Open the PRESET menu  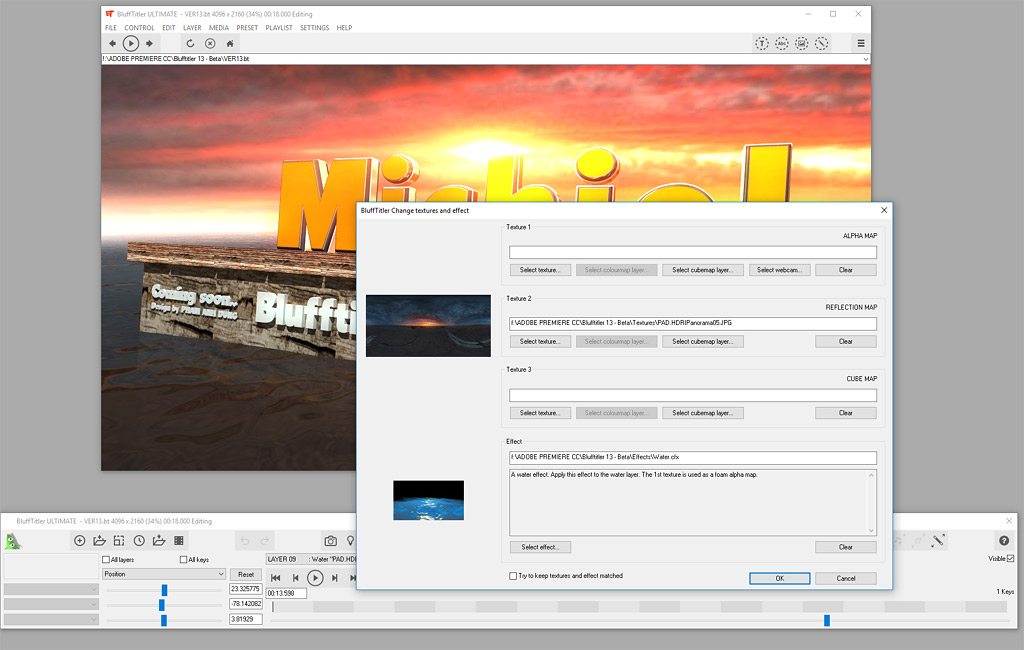[x=247, y=27]
